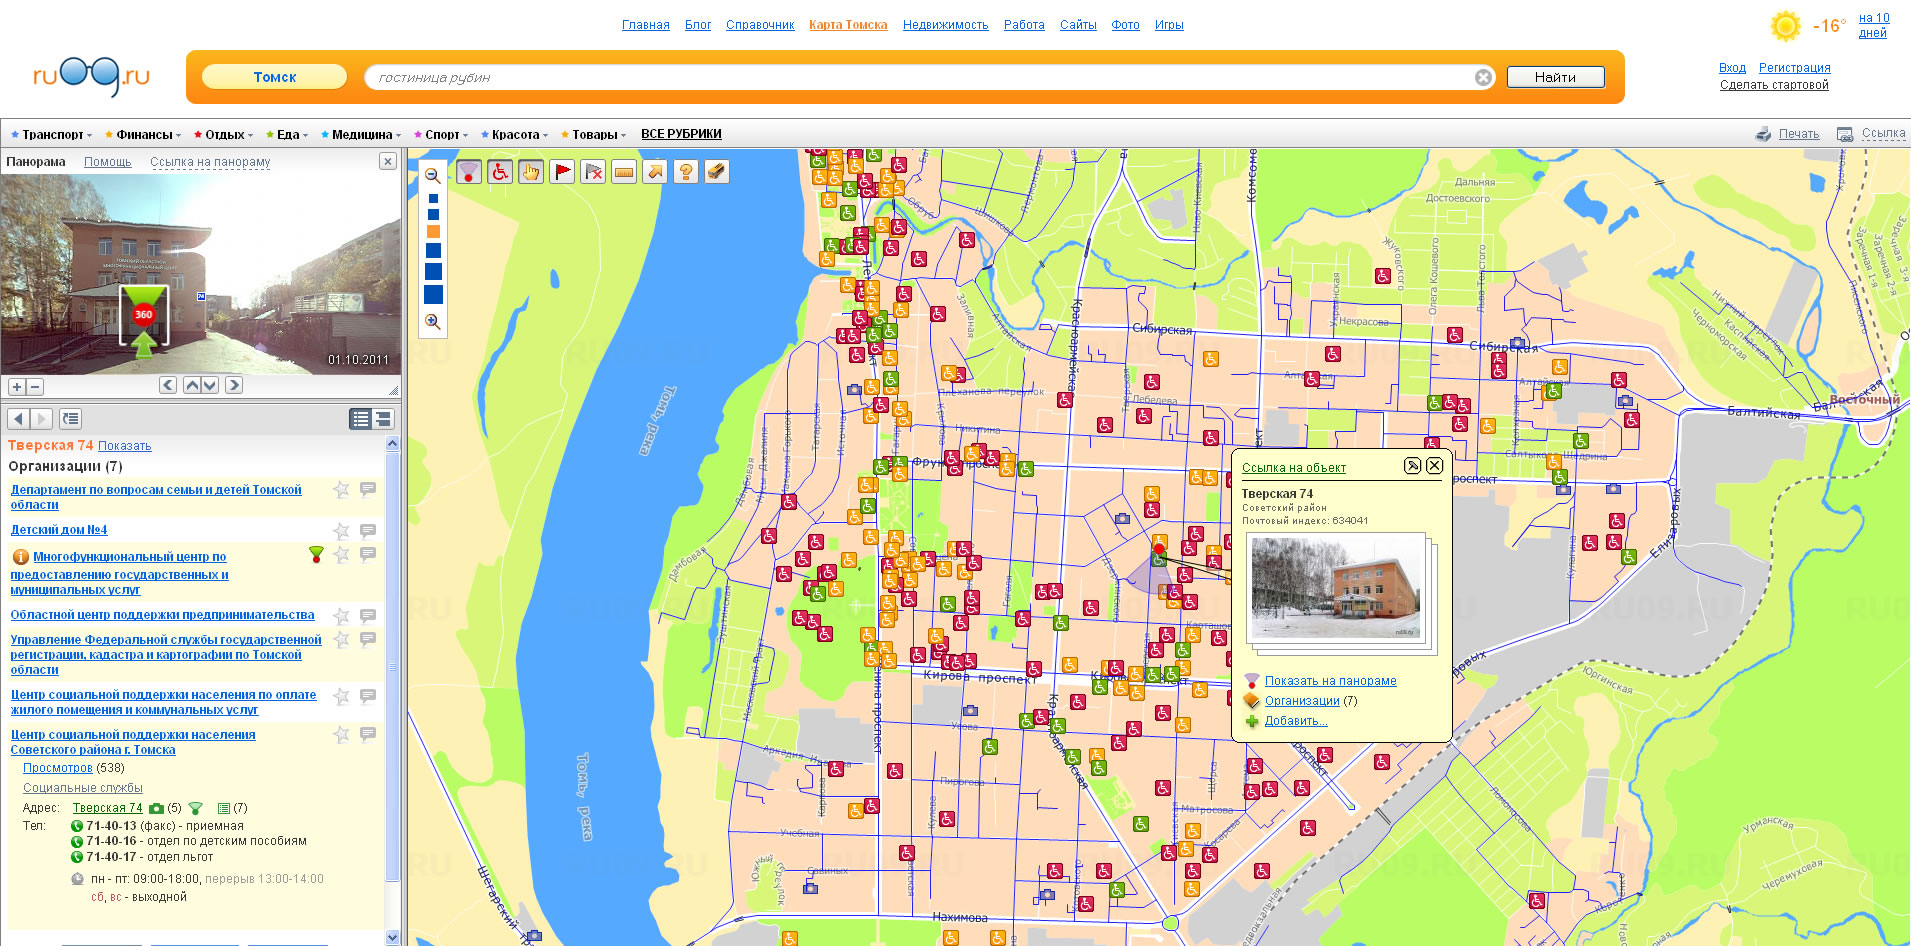Screen dimensions: 1911x946
Task: Toggle wheelchair accessibility layer on map
Action: coord(500,172)
